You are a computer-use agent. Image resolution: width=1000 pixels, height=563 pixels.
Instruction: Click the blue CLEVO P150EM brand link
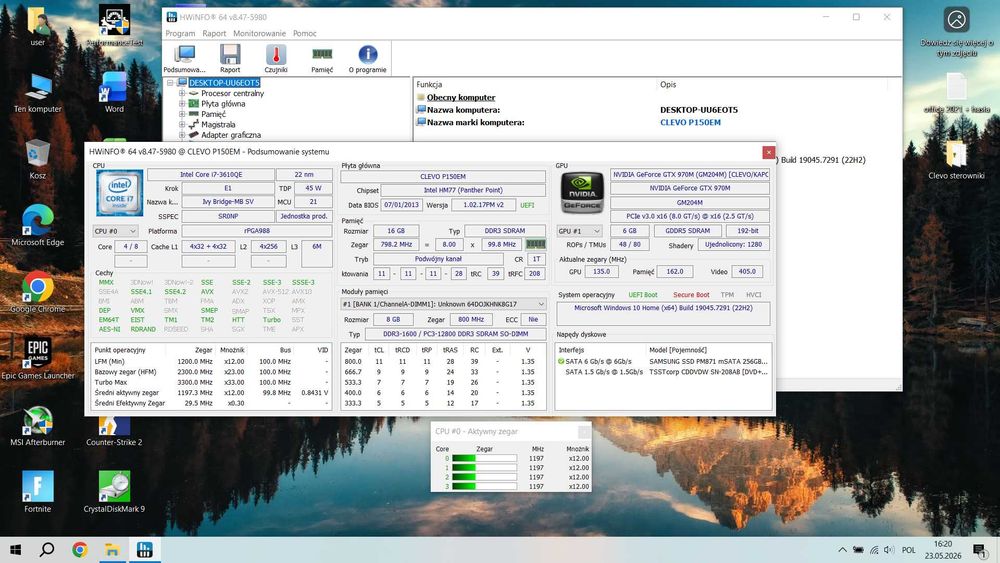(x=690, y=122)
